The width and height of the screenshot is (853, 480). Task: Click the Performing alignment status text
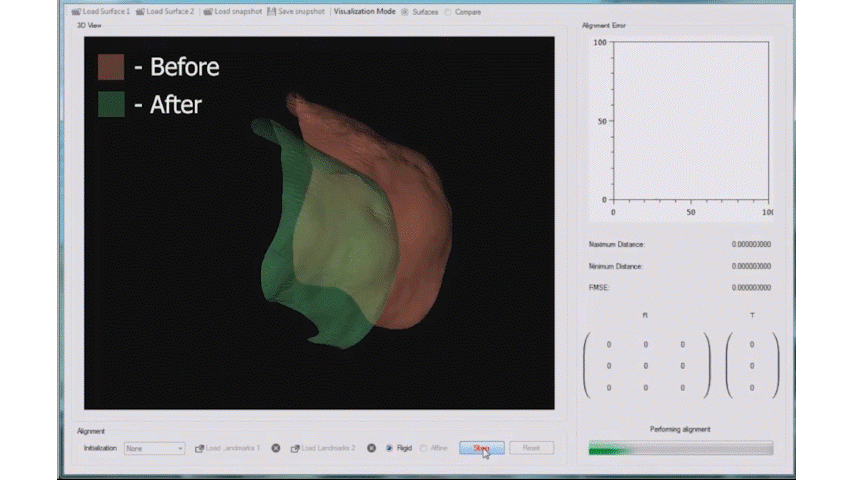(x=680, y=429)
